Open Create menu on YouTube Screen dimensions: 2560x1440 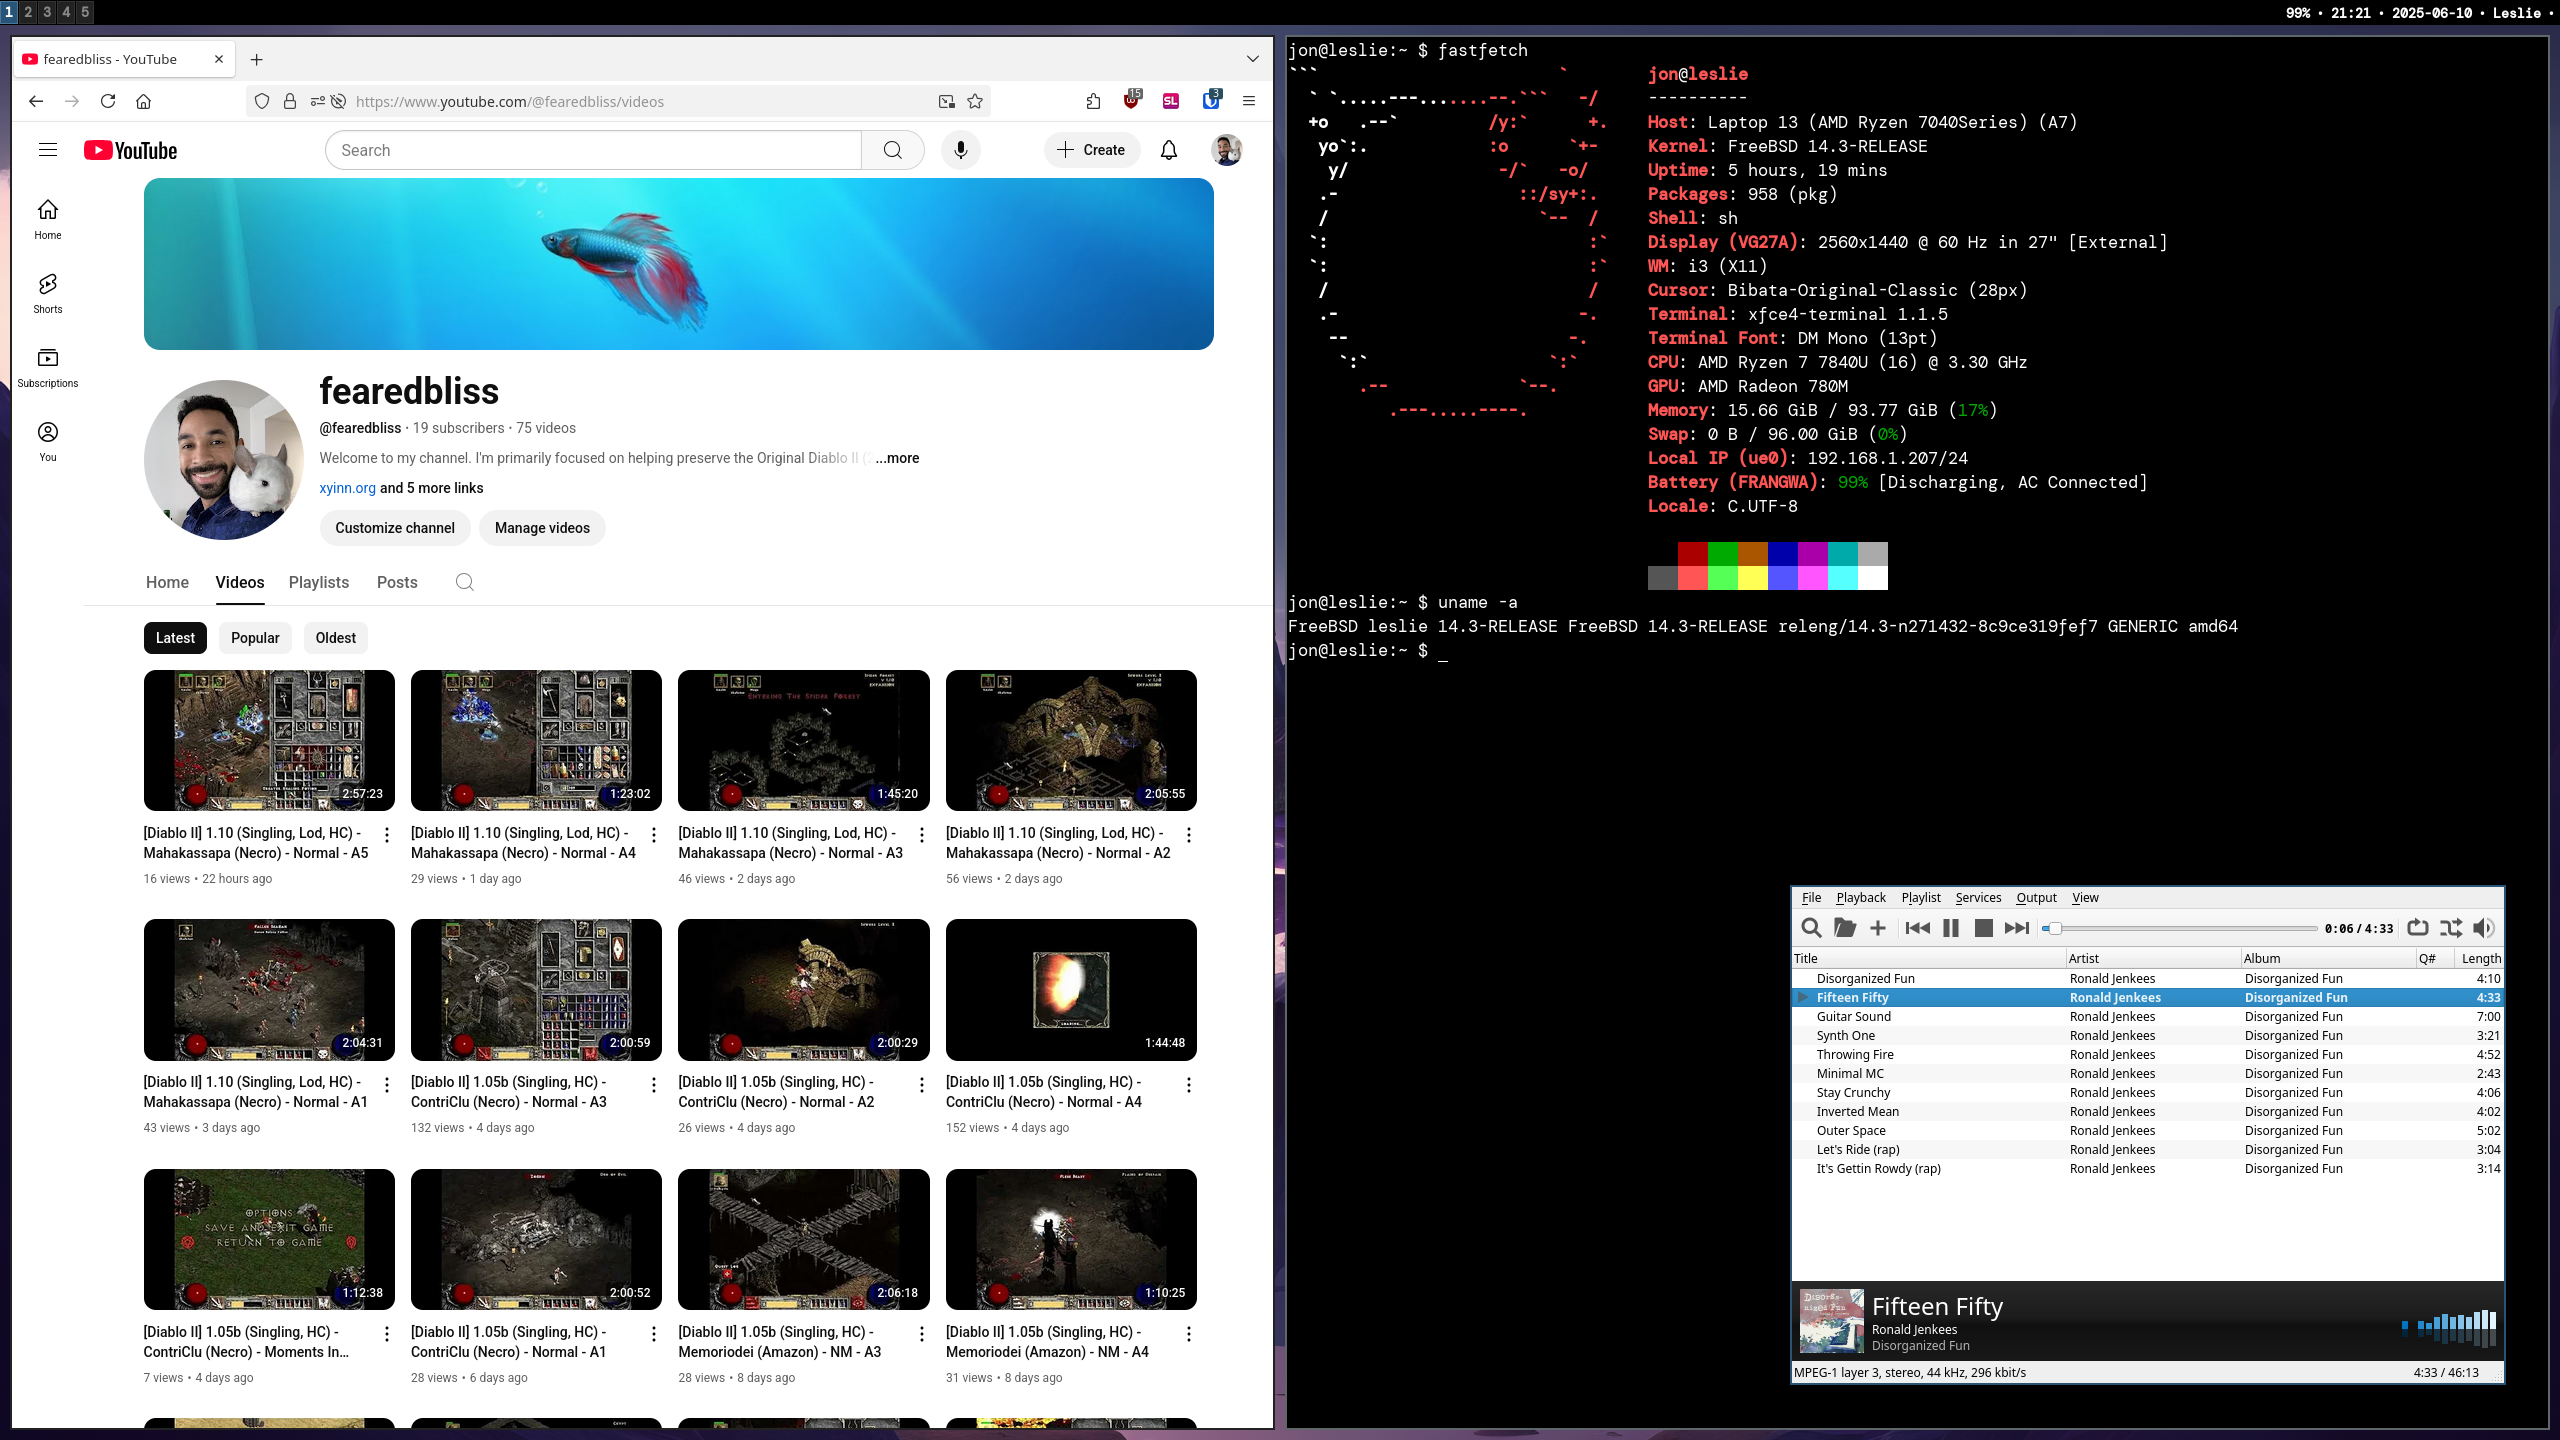point(1091,150)
